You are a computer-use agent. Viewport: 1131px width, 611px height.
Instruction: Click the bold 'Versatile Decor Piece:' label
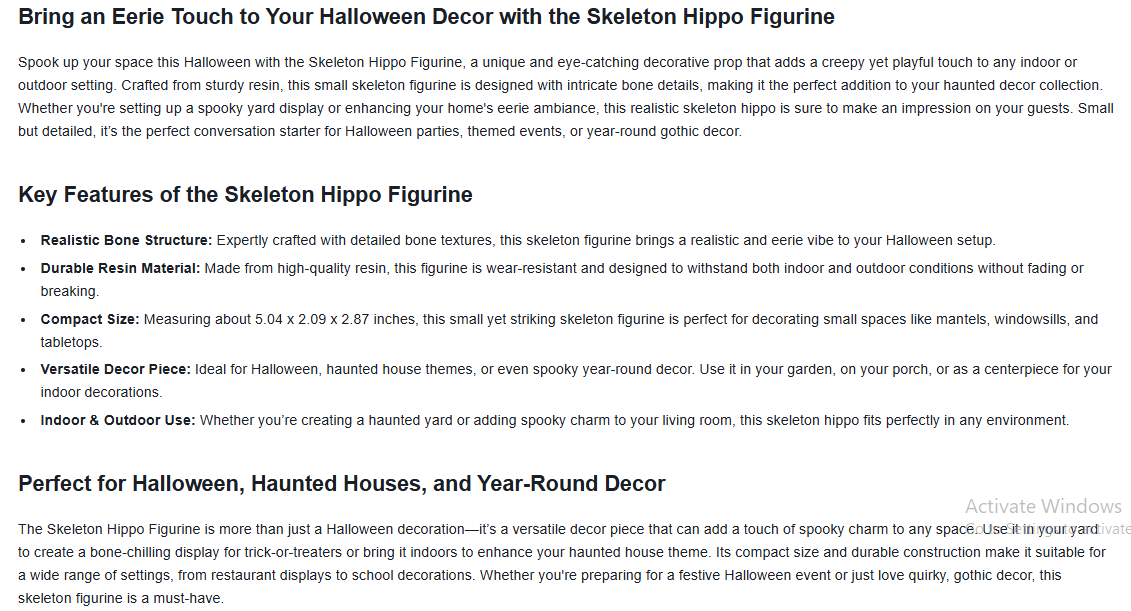115,369
